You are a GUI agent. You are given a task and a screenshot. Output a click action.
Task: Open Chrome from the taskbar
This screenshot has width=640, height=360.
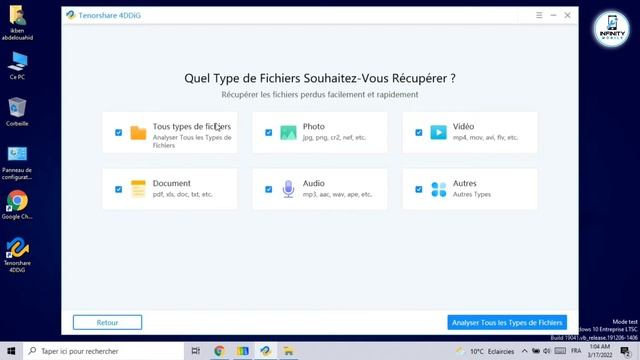pos(219,351)
